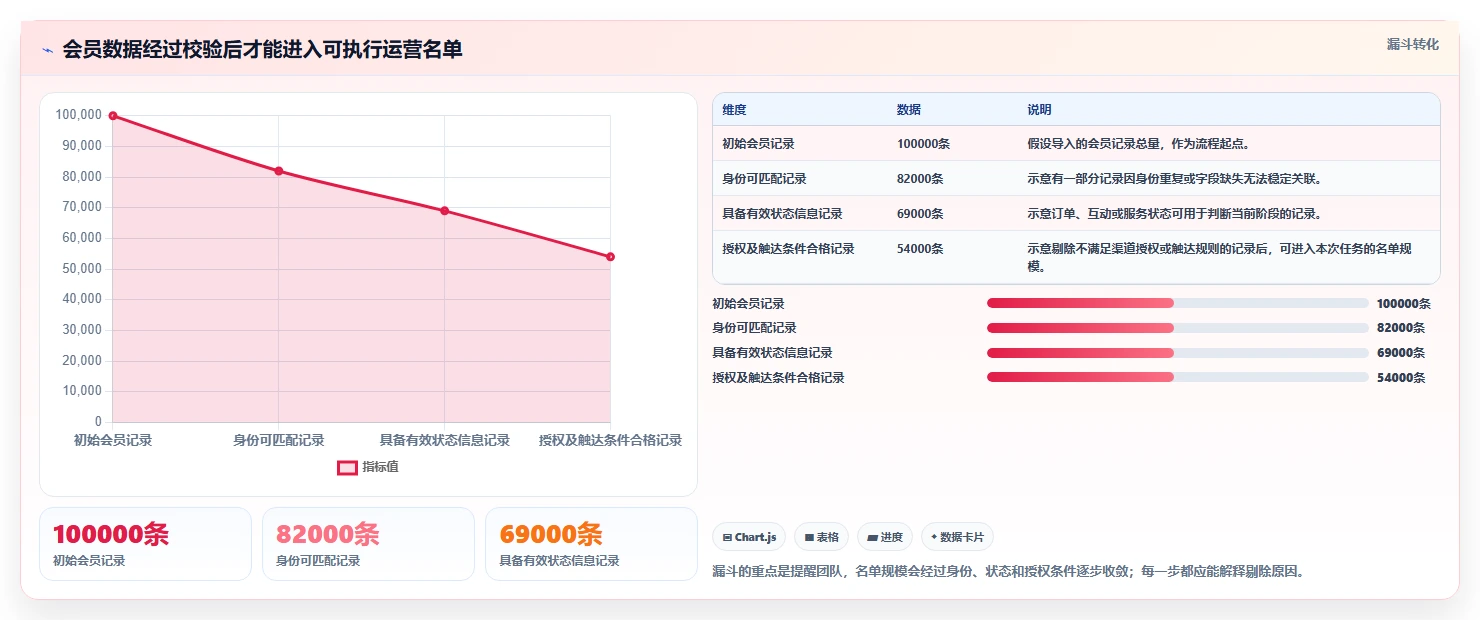Open the 82000条 身份可匹配记录 data card

click(x=368, y=544)
